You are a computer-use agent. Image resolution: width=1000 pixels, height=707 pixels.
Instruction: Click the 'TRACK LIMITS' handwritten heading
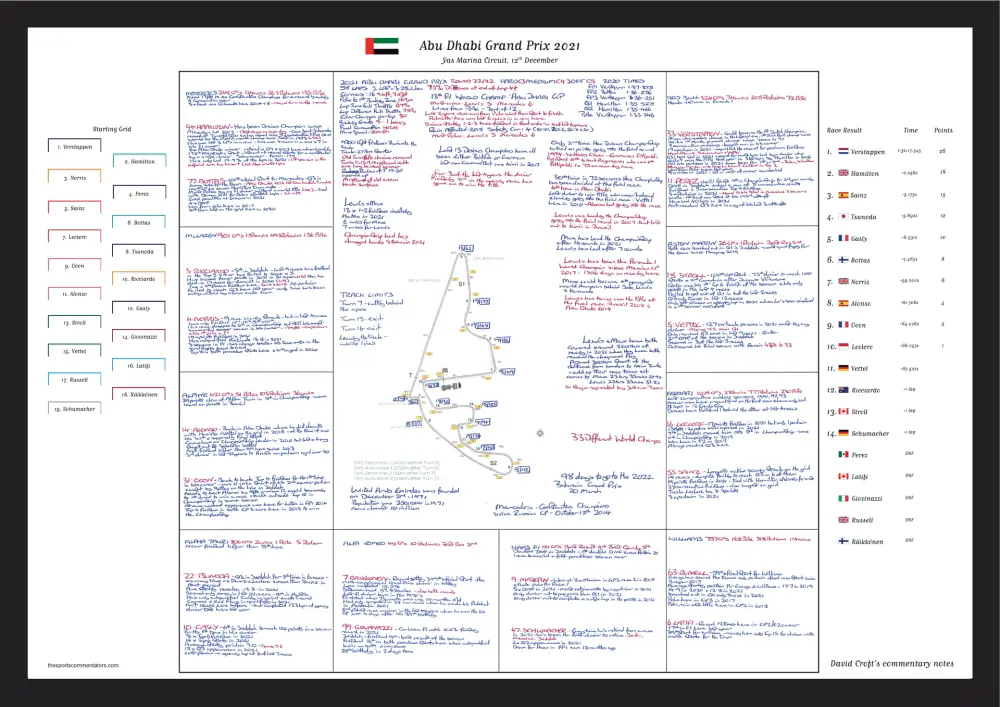(365, 295)
